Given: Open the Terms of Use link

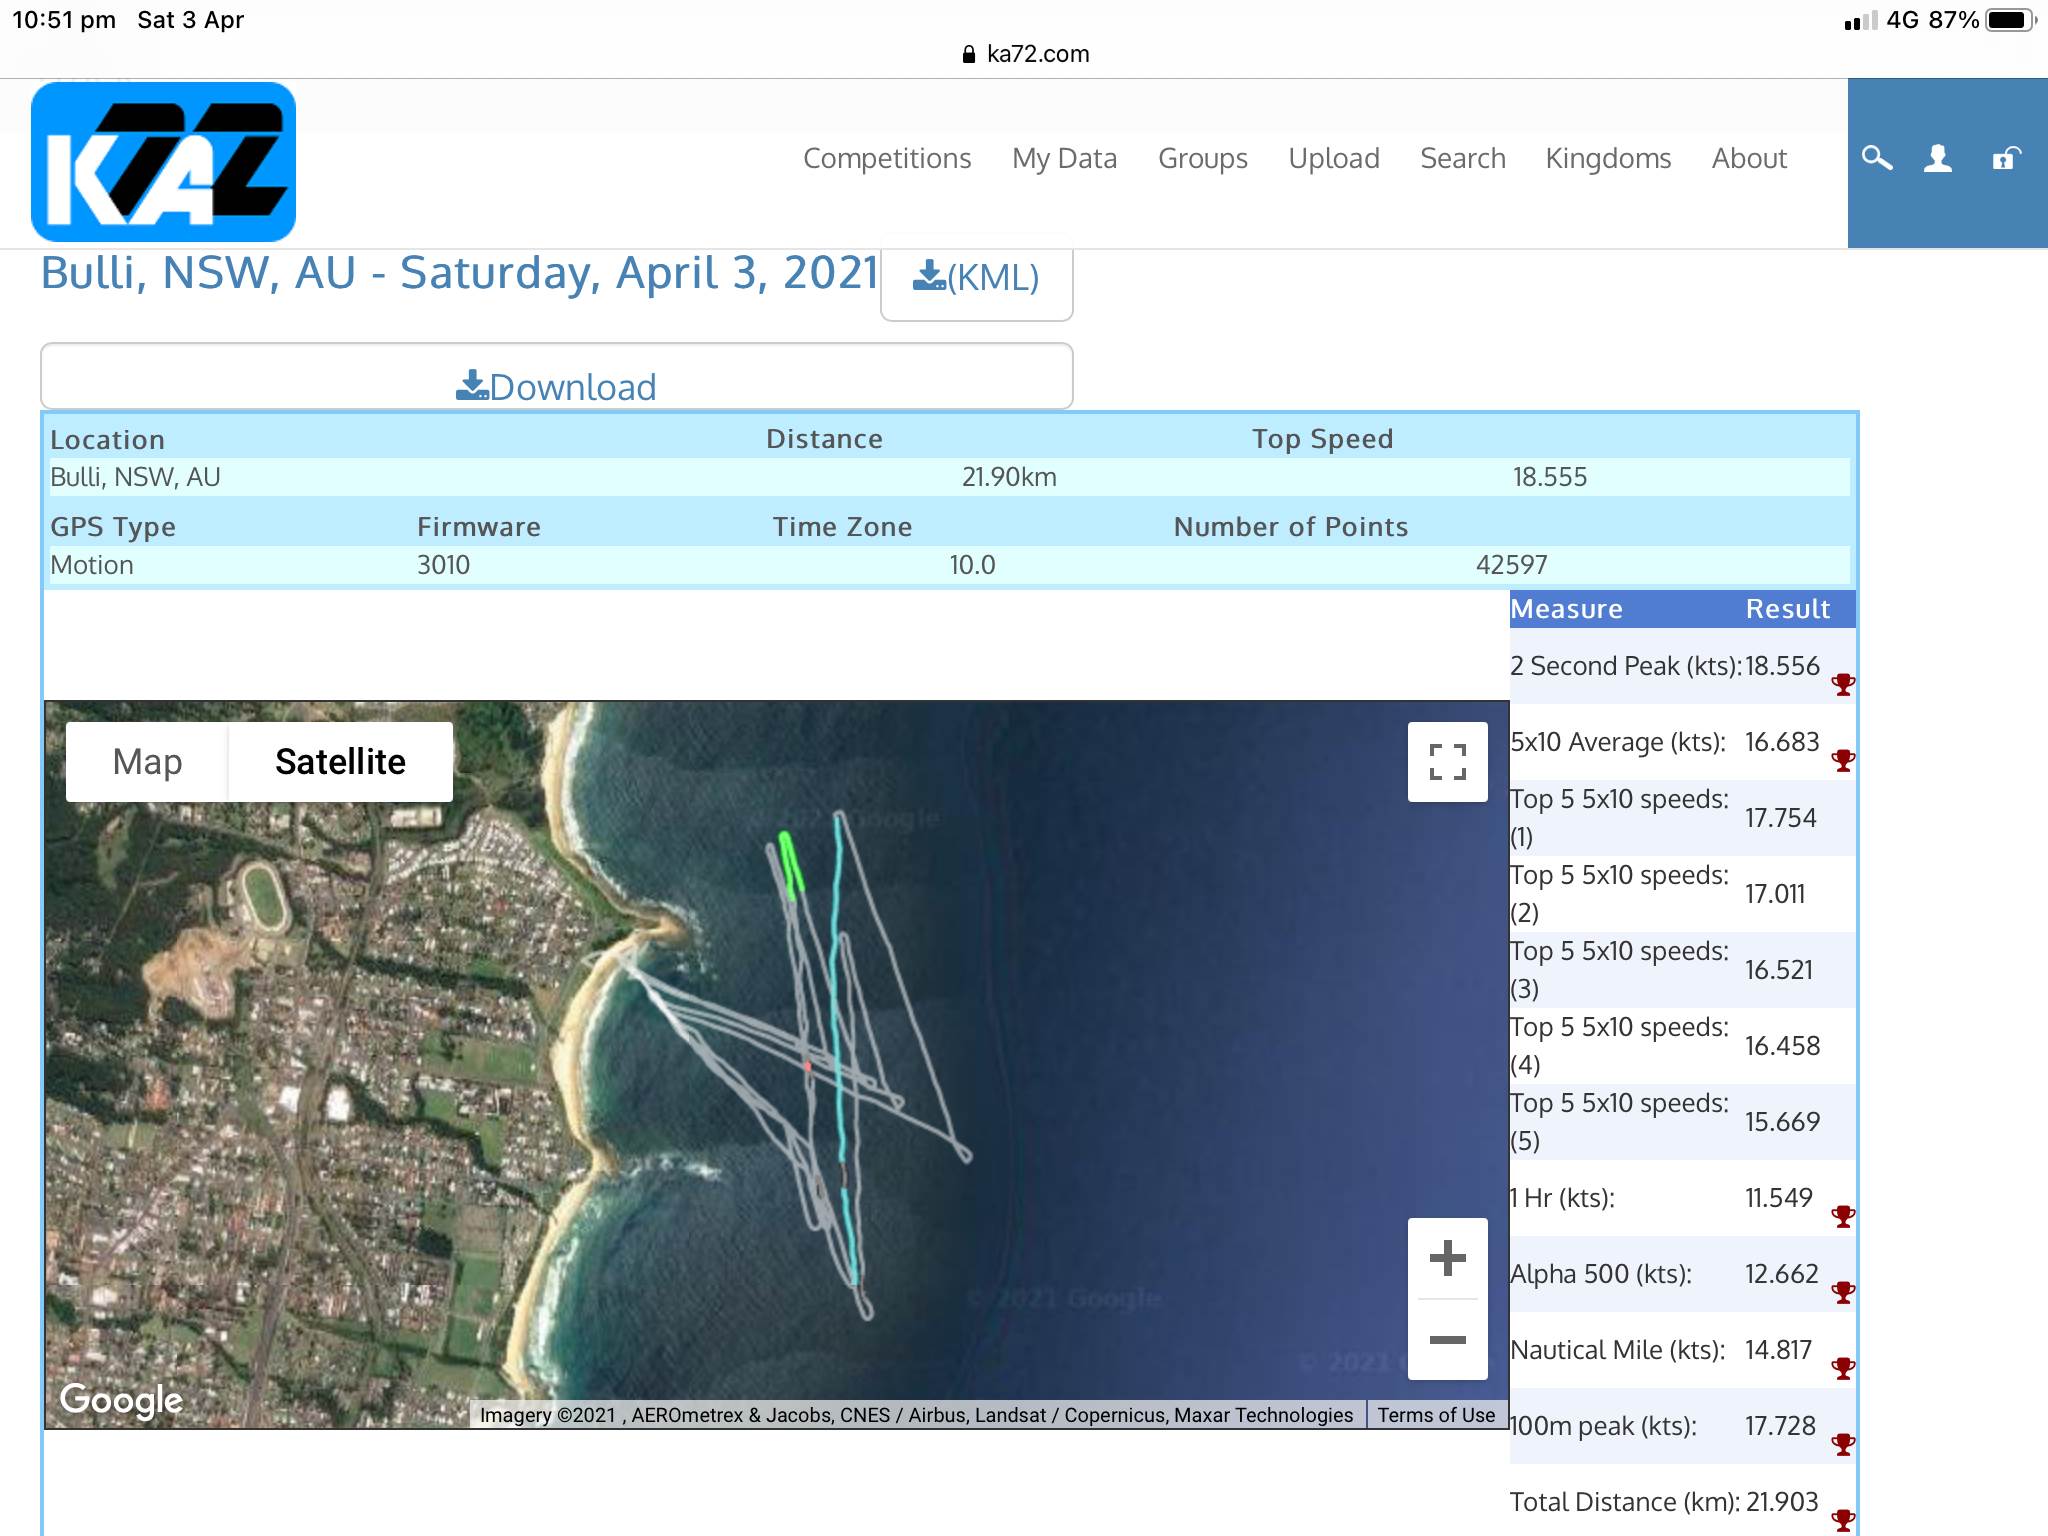Looking at the screenshot, I should 1436,1415.
